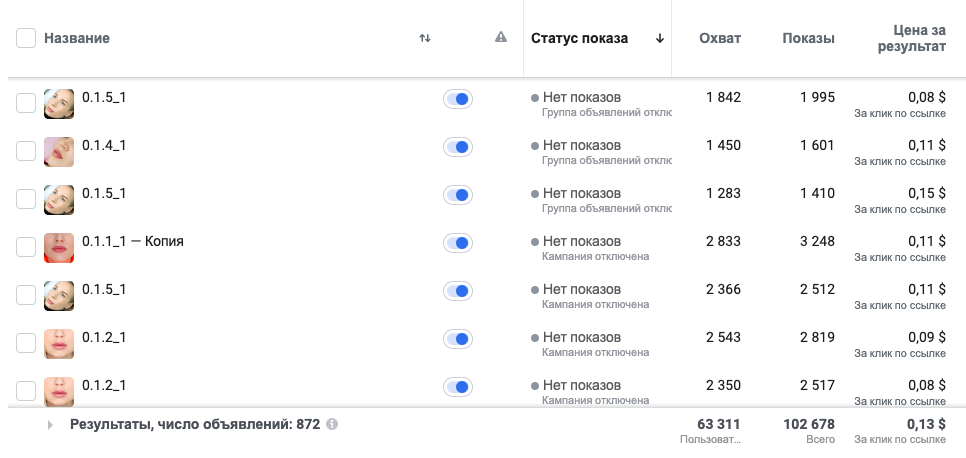Viewport: 966px width, 458px height.
Task: Turn off the toggle for ad 0.1.4_1
Action: pos(458,147)
